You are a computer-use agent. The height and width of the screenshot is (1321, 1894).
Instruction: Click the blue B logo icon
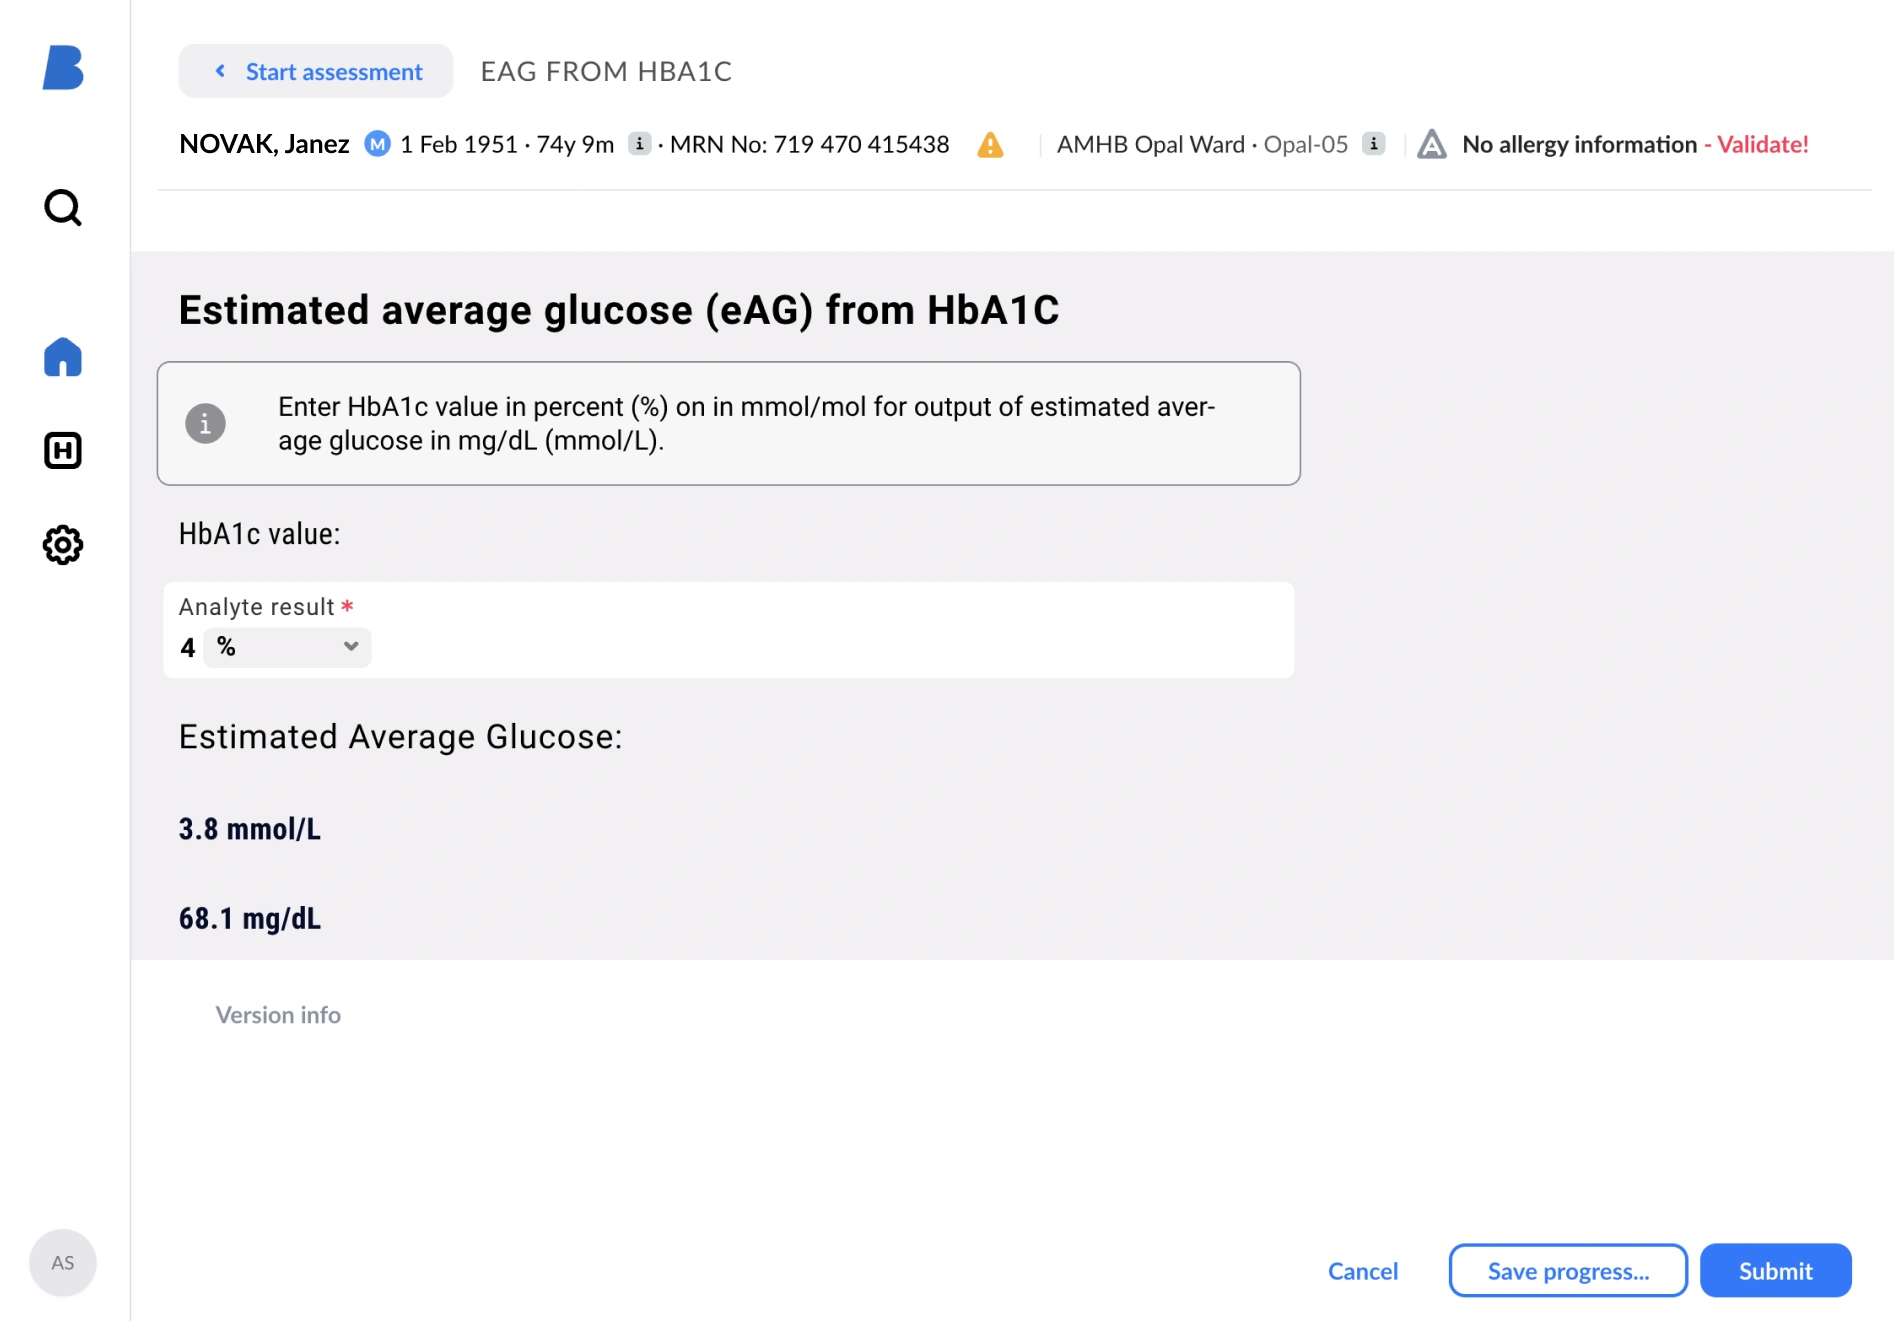tap(63, 68)
